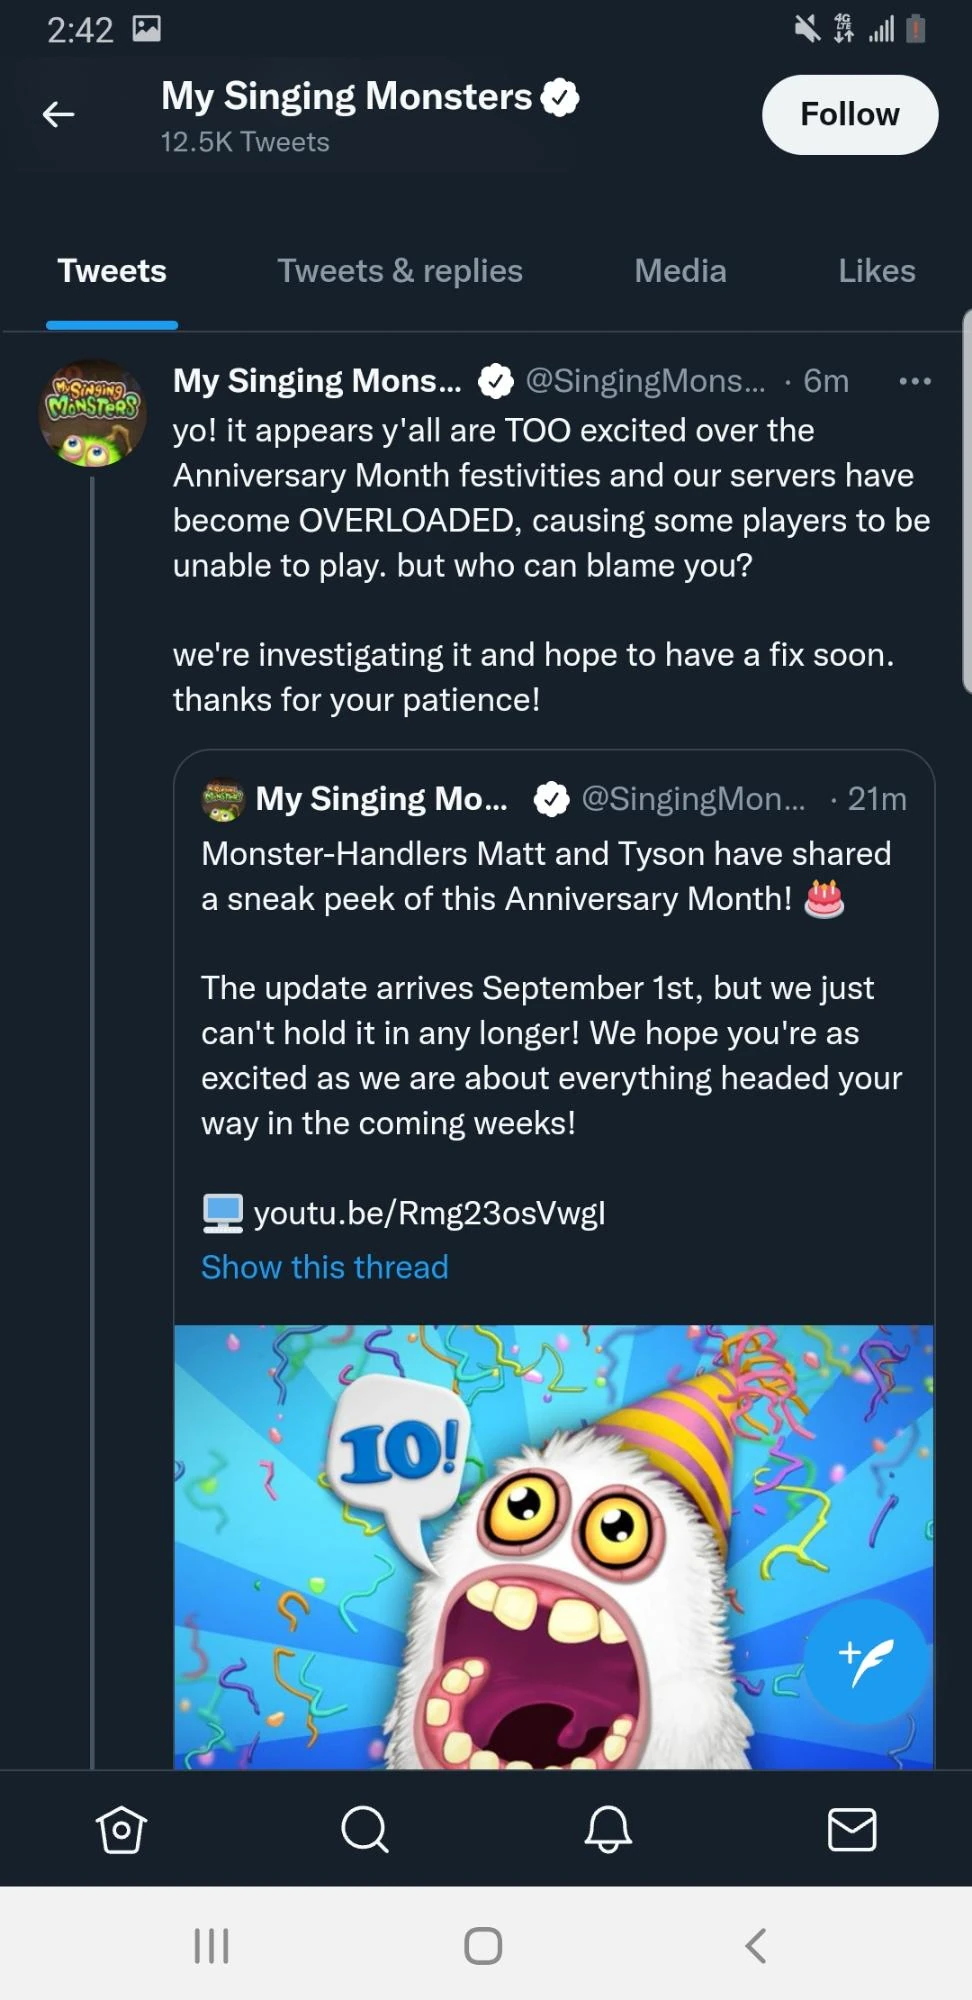Image resolution: width=972 pixels, height=2000 pixels.
Task: Open Show this thread link
Action: (325, 1267)
